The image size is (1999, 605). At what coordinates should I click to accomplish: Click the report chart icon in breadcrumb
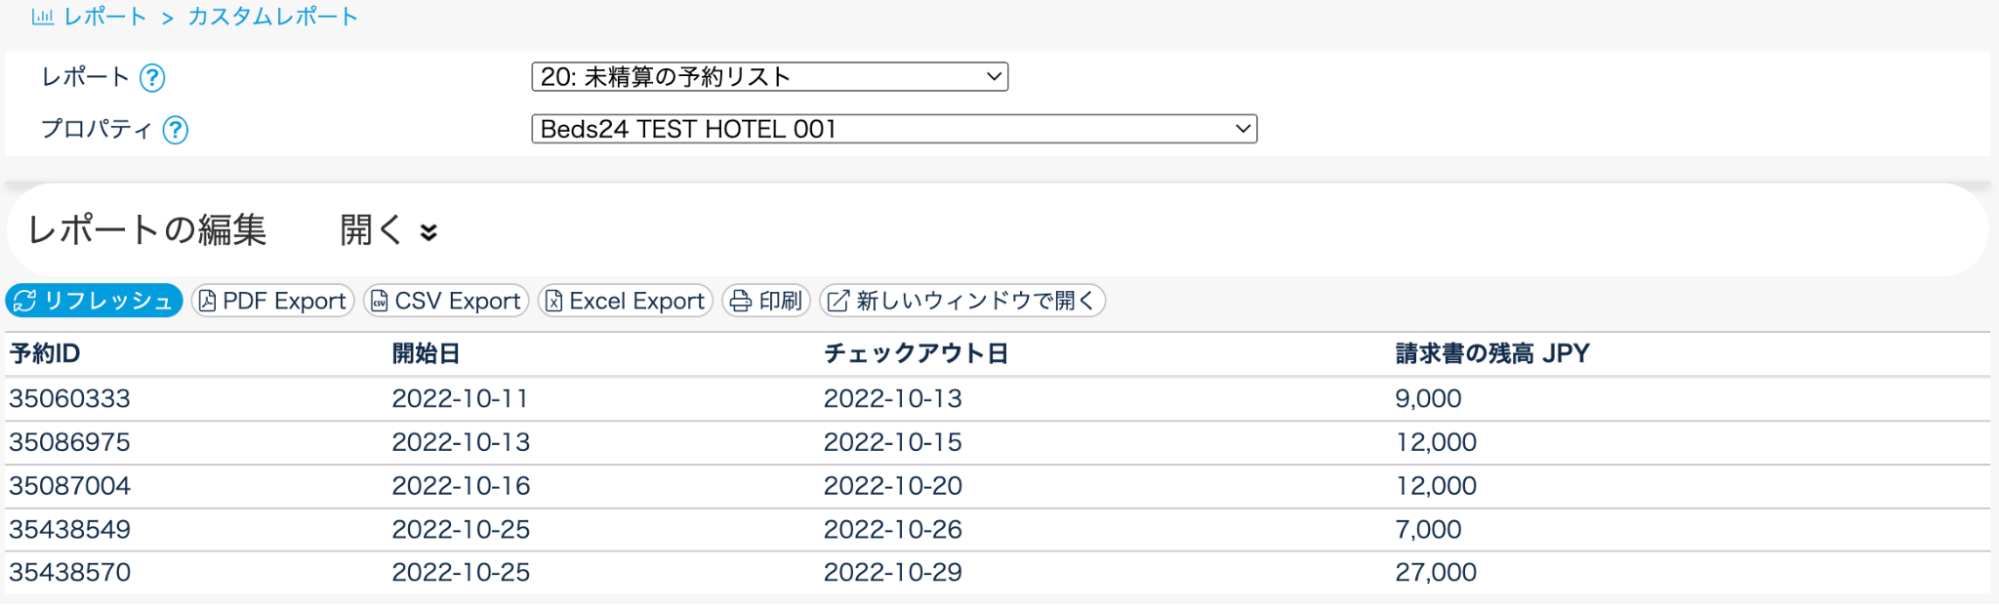pos(42,17)
